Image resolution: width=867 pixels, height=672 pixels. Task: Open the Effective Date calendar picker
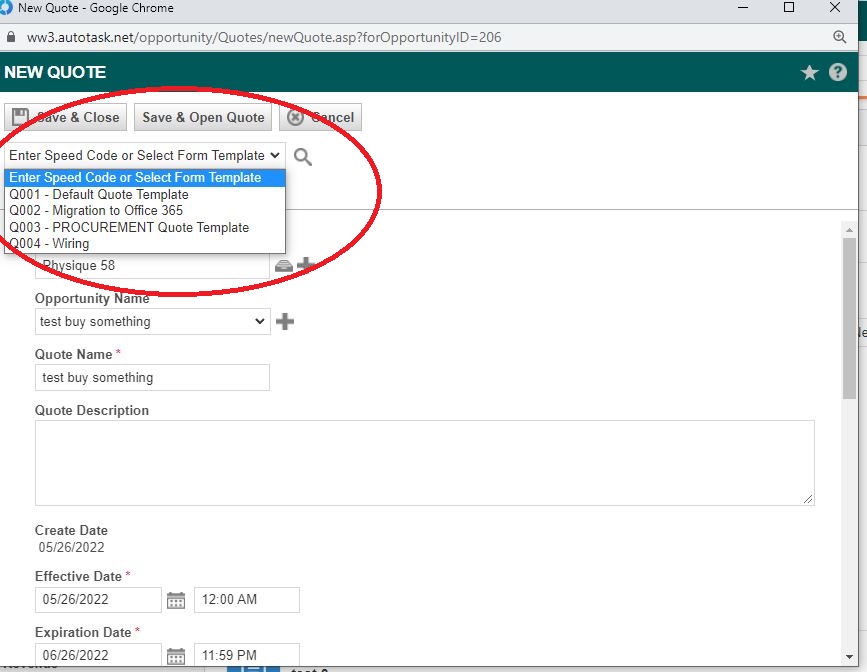click(176, 600)
